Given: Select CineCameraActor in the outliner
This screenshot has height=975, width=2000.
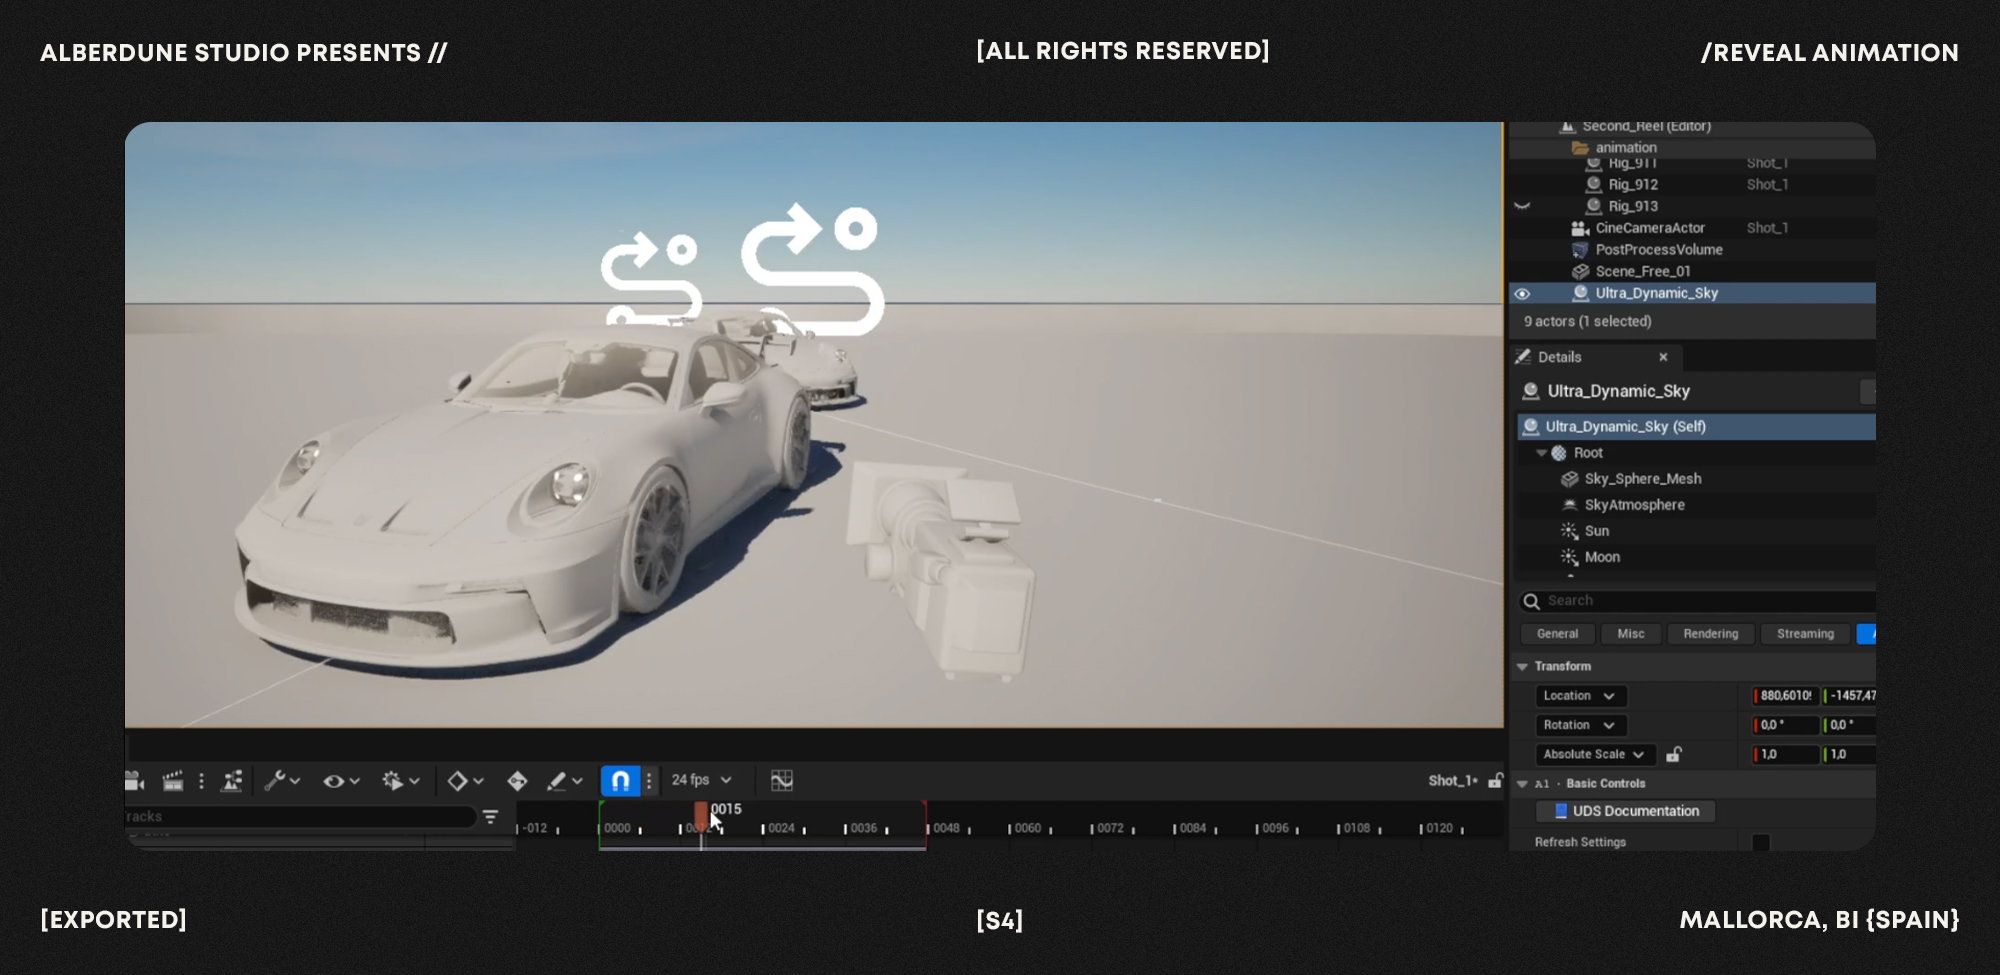Looking at the screenshot, I should [1649, 228].
